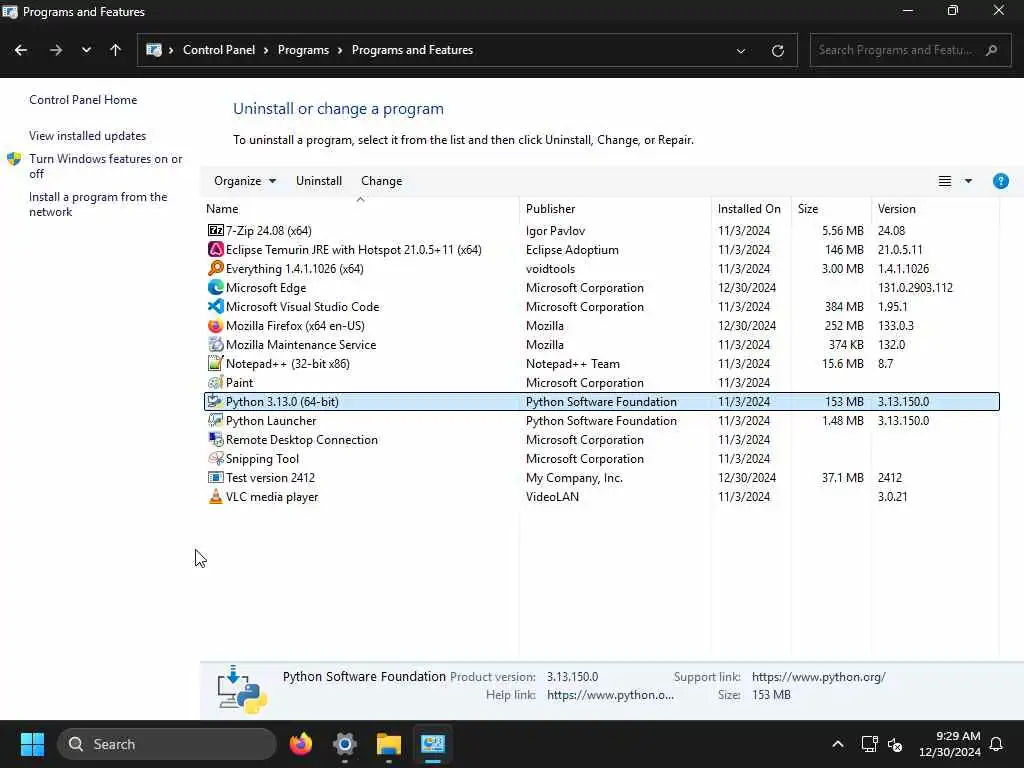Click the Remote Desktop Connection icon
Image resolution: width=1024 pixels, height=768 pixels.
215,439
